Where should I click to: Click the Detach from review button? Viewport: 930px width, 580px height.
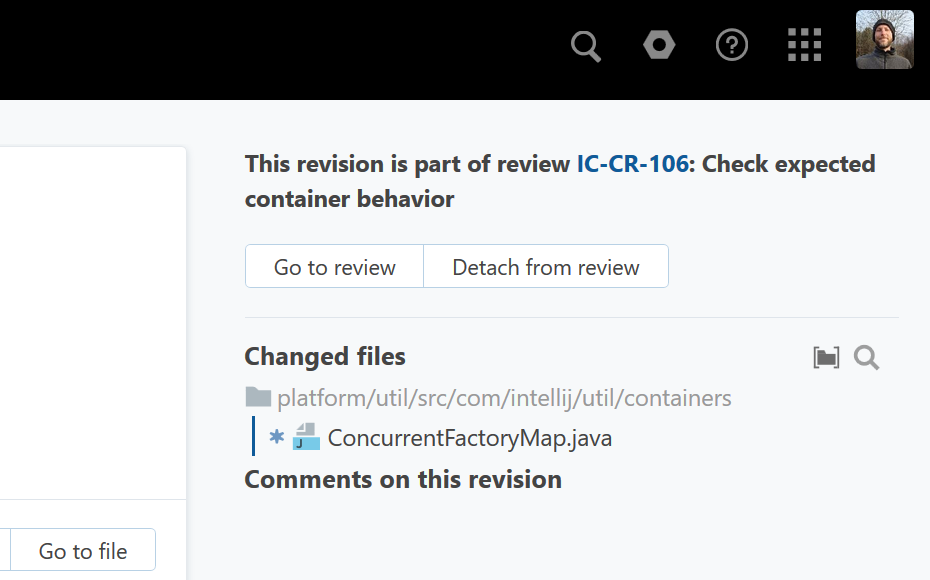(546, 267)
